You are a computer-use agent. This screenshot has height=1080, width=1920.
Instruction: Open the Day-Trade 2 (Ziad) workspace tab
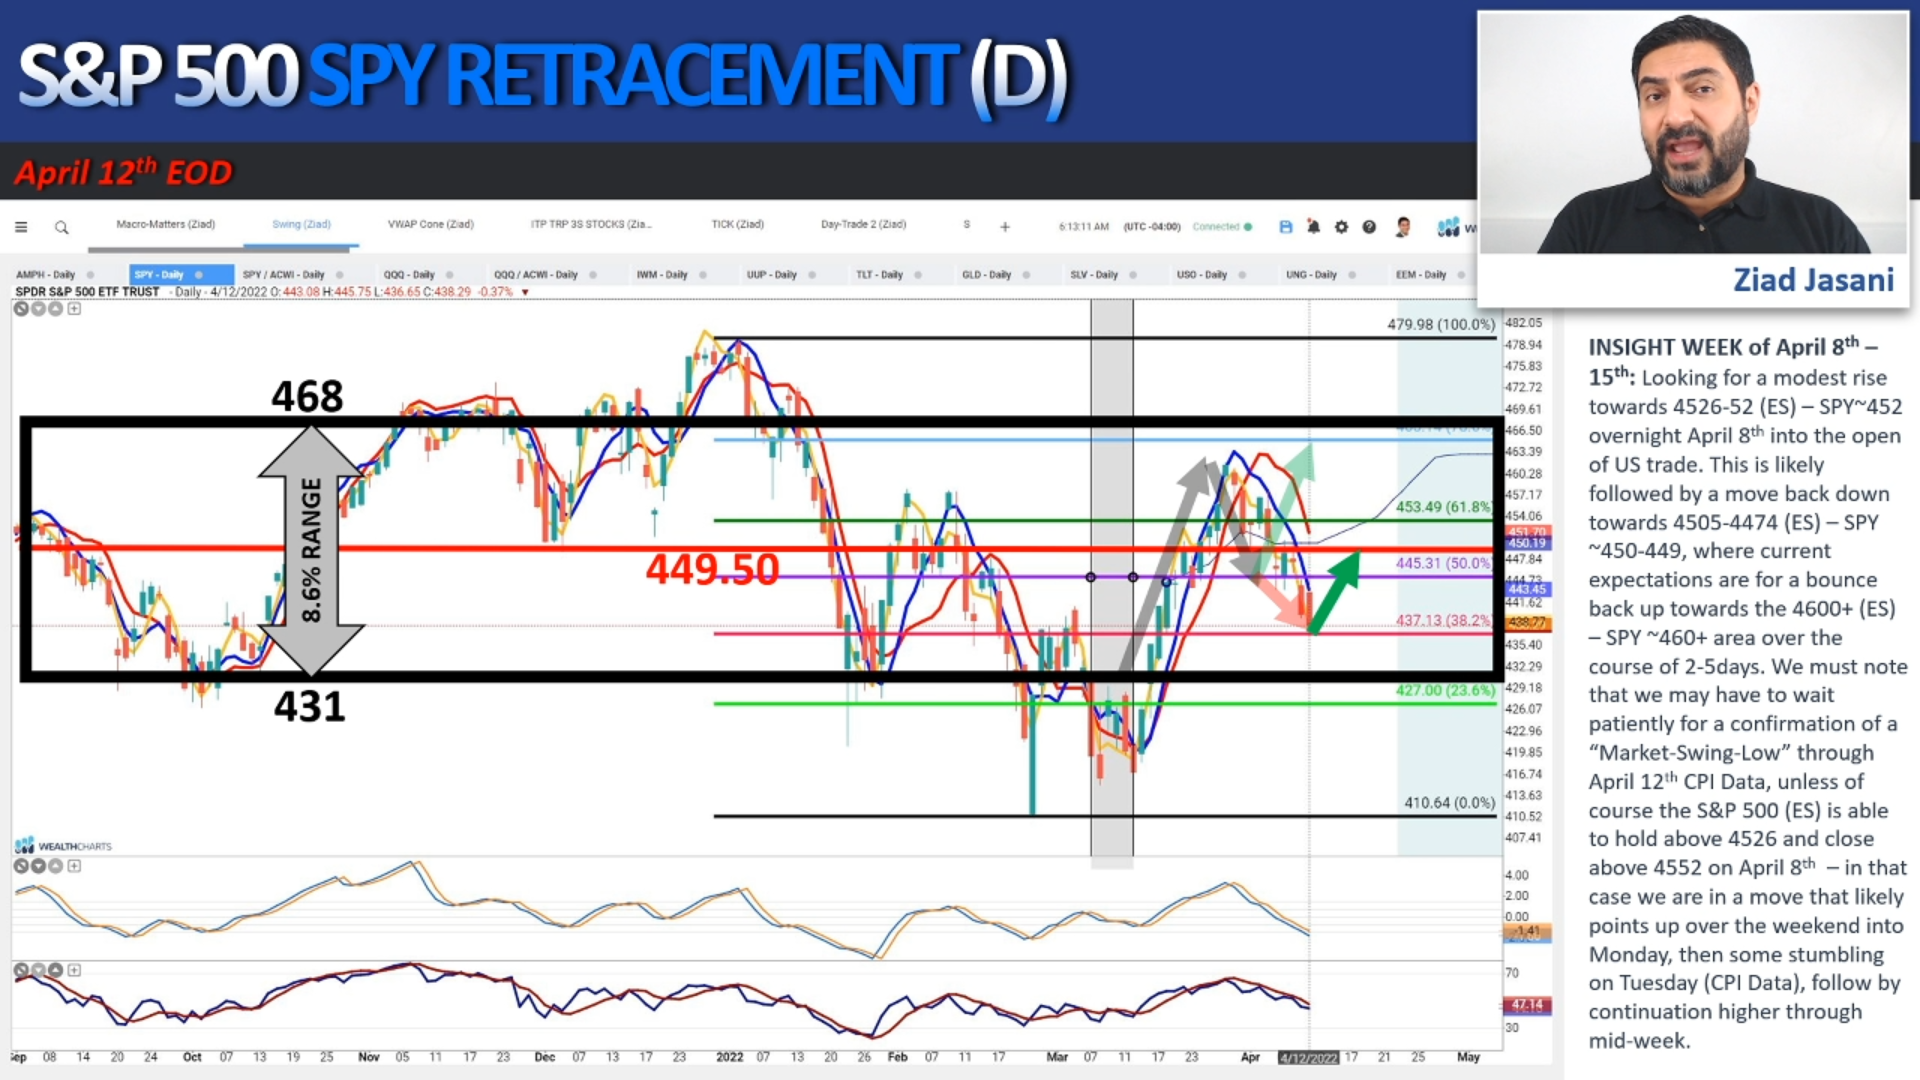[863, 224]
